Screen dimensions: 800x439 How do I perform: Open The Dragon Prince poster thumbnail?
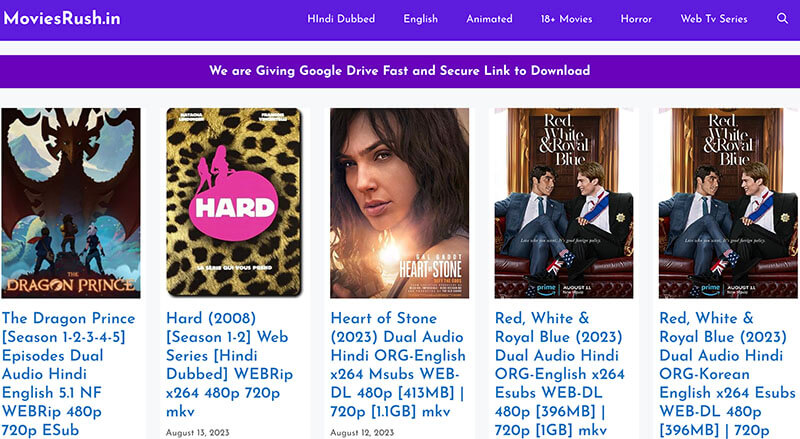[x=71, y=202]
